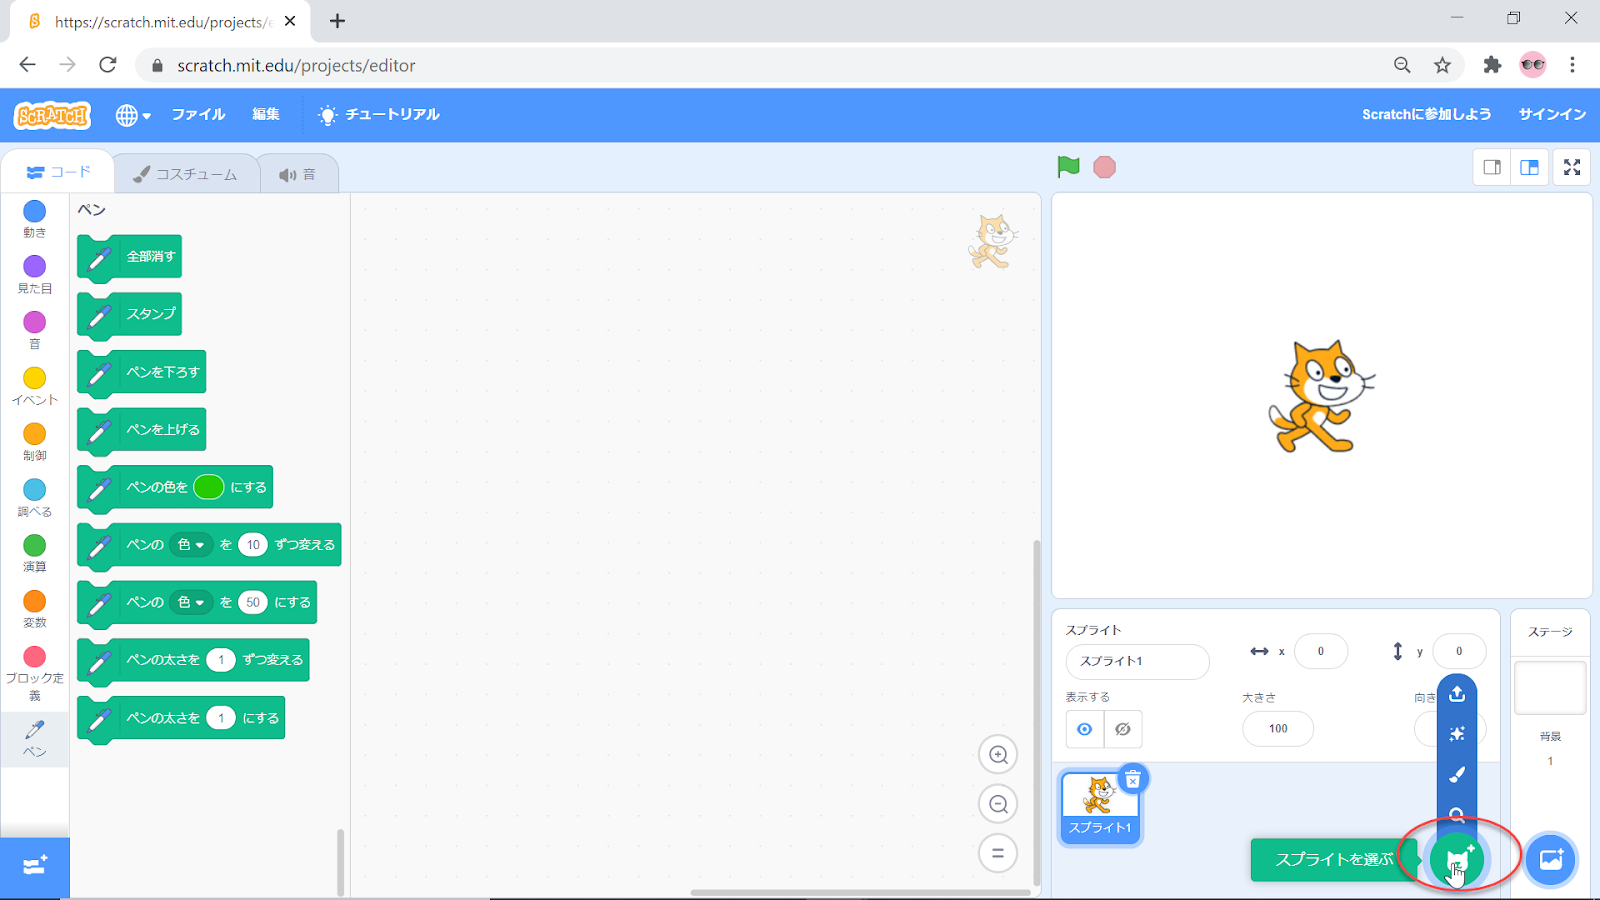Click the 10 value in pen block
Viewport: 1600px width, 900px height.
click(253, 545)
